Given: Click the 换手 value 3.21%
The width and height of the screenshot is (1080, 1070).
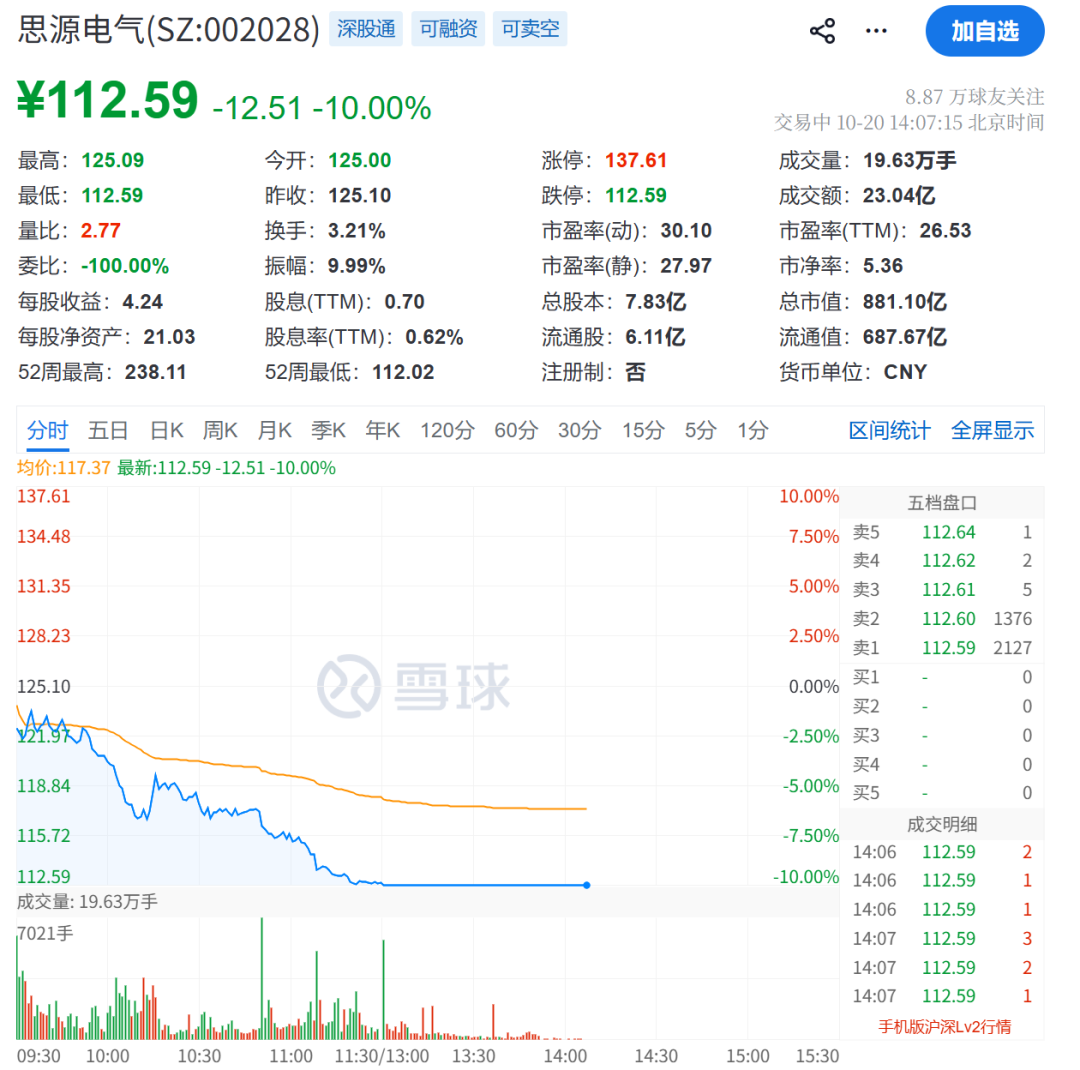Looking at the screenshot, I should (356, 231).
